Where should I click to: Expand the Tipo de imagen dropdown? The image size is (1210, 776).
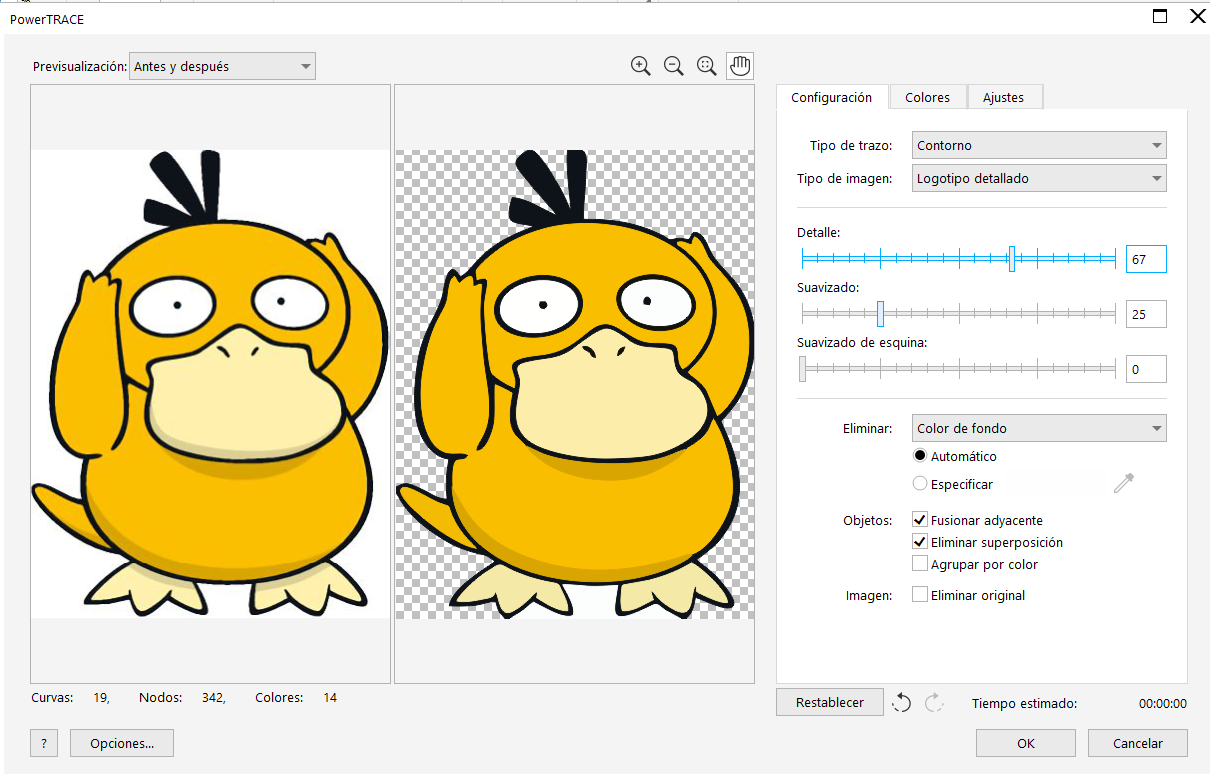(x=1039, y=179)
